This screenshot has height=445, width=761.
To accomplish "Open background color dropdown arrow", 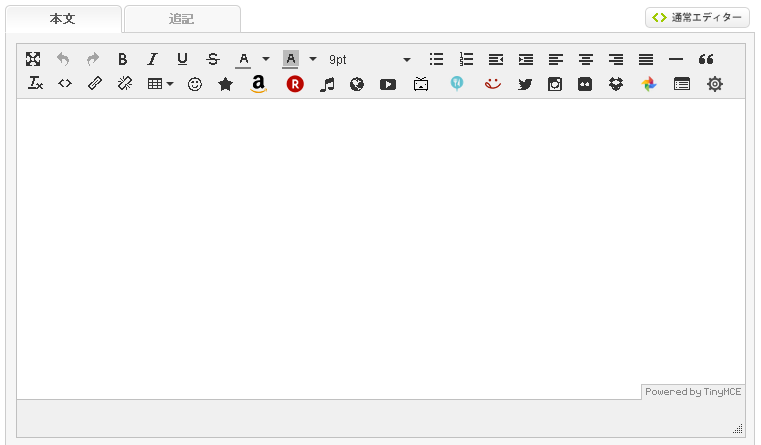I will click(313, 59).
